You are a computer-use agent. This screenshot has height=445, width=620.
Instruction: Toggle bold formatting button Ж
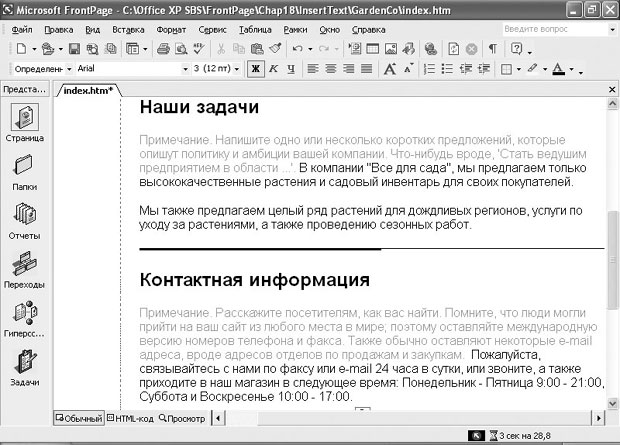[x=255, y=69]
